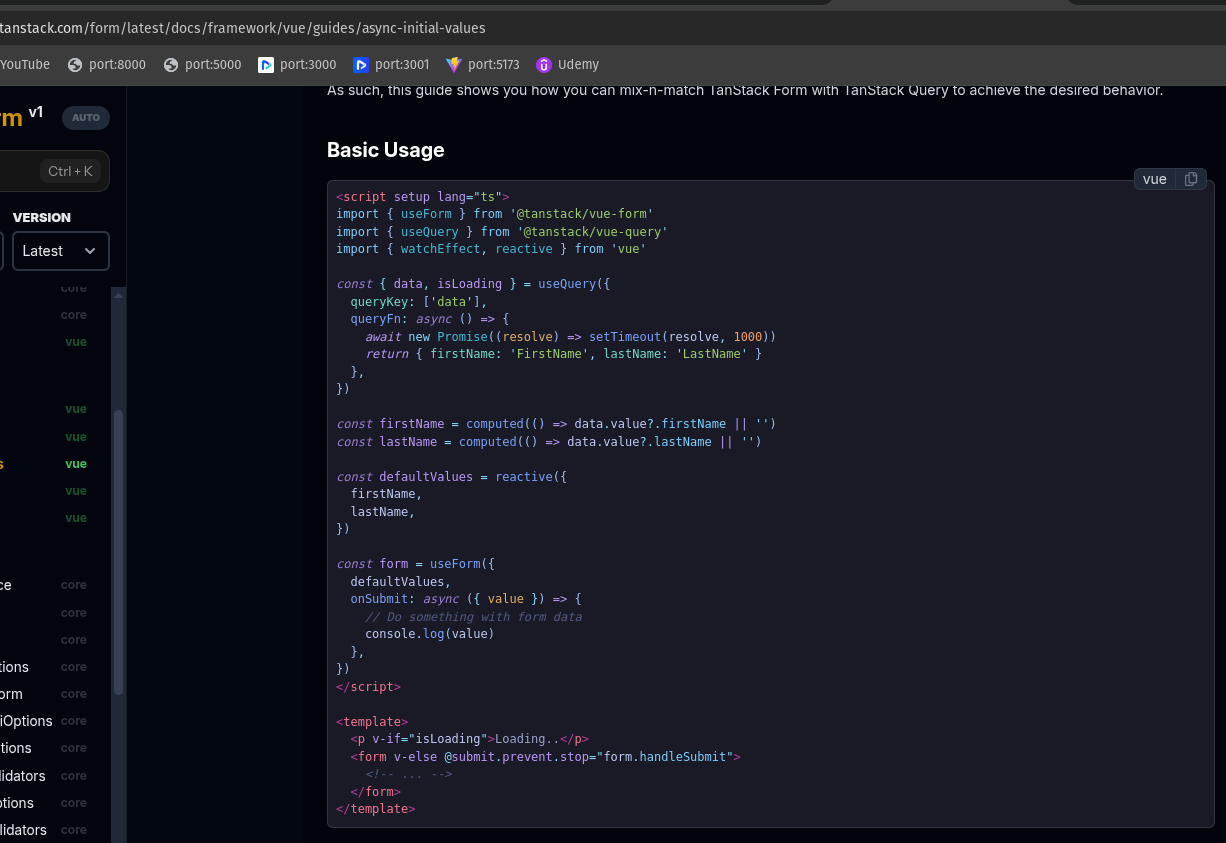The height and width of the screenshot is (843, 1226).
Task: Open the port:5173 Vite bookmark
Action: click(483, 65)
